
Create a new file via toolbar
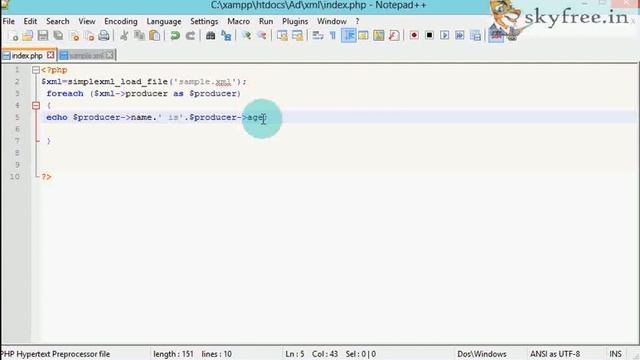coord(13,36)
